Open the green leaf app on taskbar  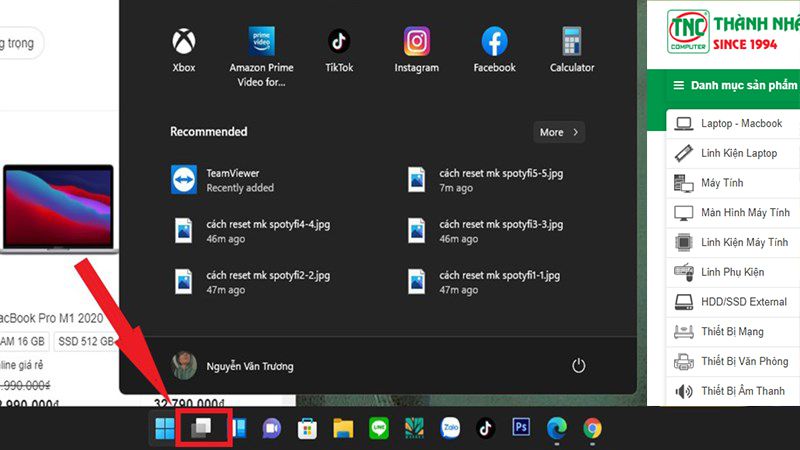[x=414, y=429]
